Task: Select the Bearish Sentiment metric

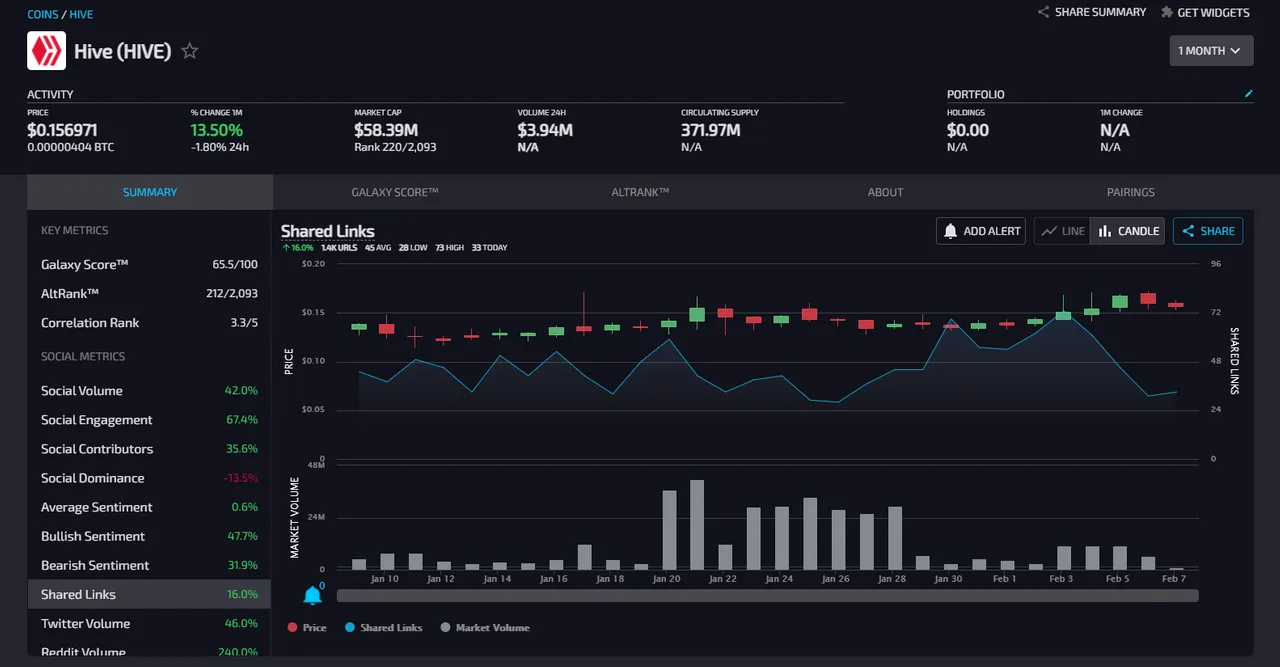Action: 149,565
